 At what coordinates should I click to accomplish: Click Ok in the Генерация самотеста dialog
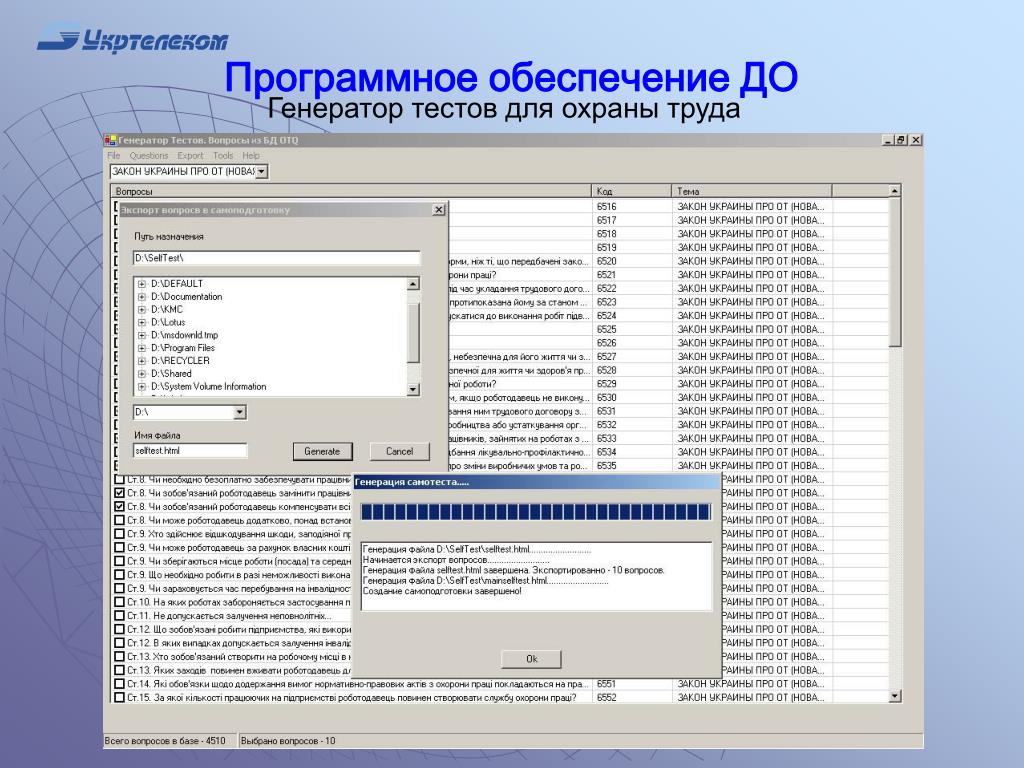(x=531, y=659)
